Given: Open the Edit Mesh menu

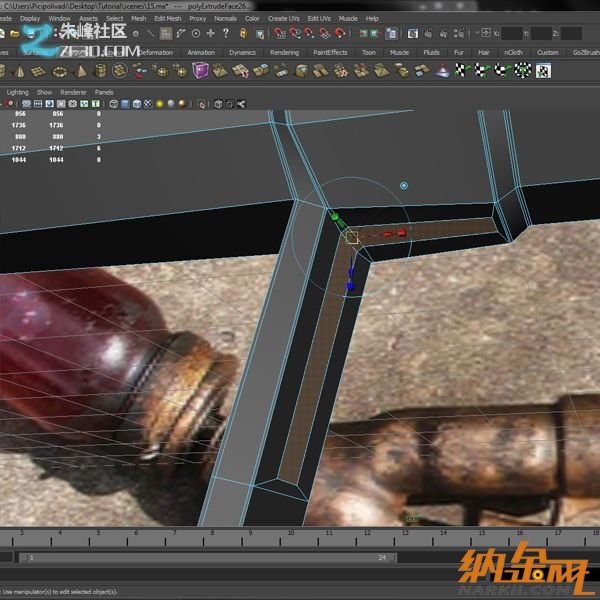Looking at the screenshot, I should pos(167,18).
